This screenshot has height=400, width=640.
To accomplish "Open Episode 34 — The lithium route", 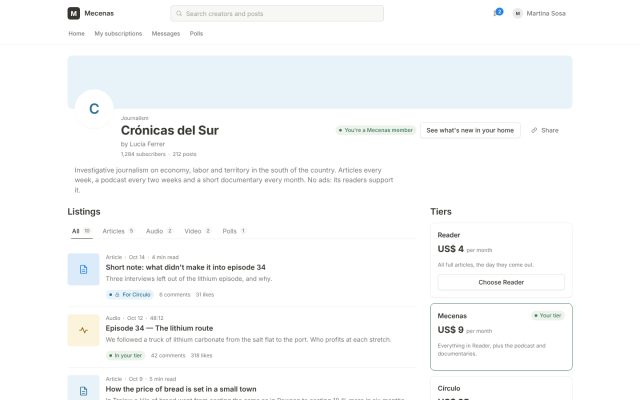I will [x=159, y=328].
